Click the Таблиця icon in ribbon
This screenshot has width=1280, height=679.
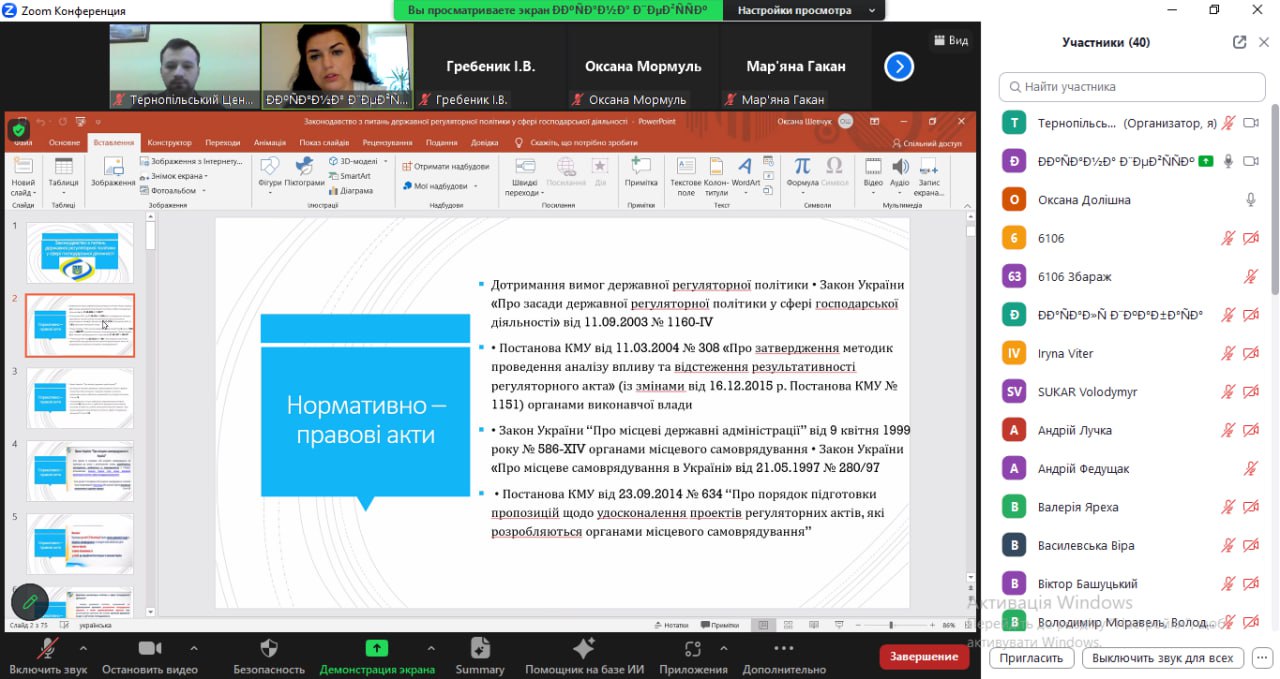pos(63,168)
